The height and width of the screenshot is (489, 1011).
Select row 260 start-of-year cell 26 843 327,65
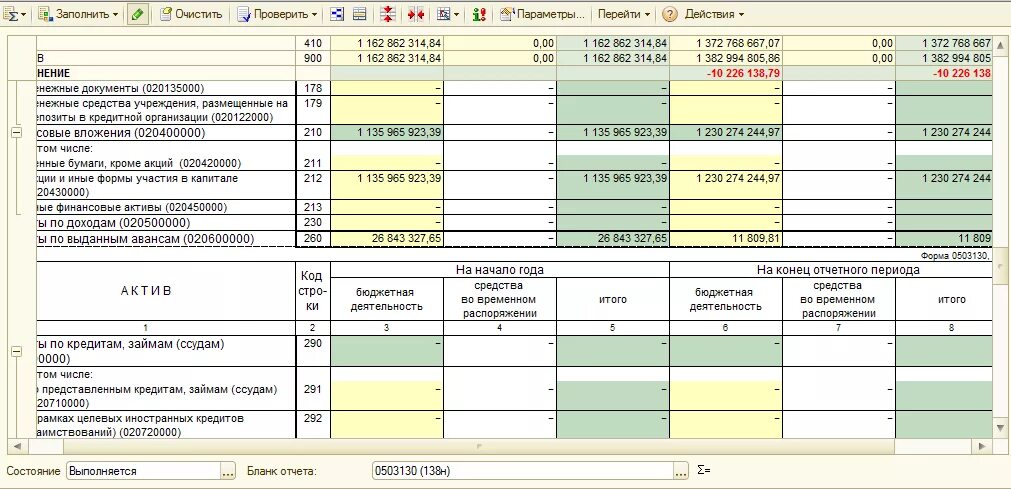click(x=387, y=239)
